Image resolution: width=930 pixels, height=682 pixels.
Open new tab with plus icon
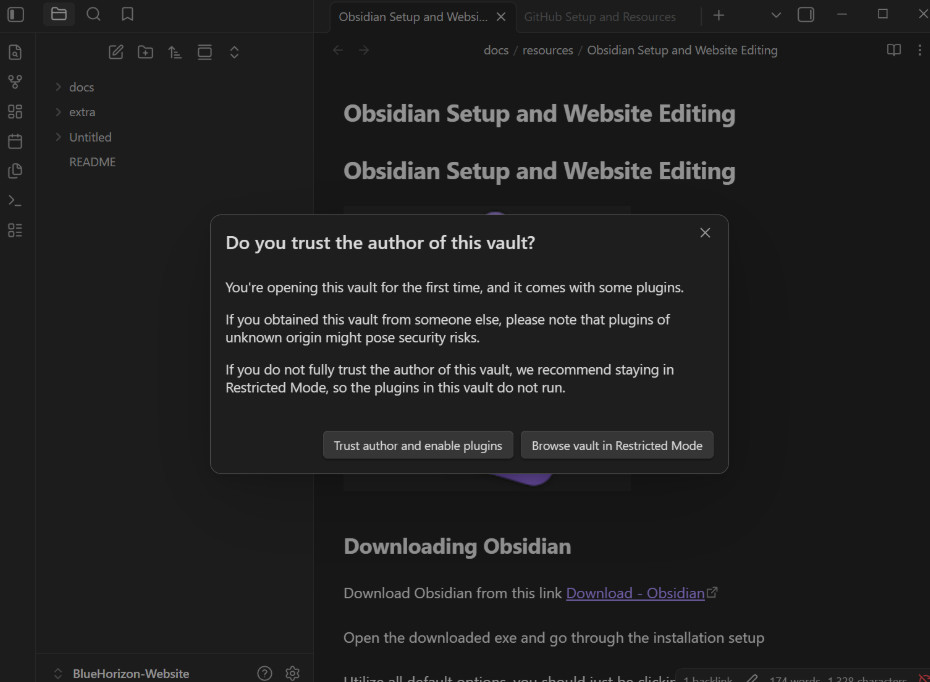point(719,15)
